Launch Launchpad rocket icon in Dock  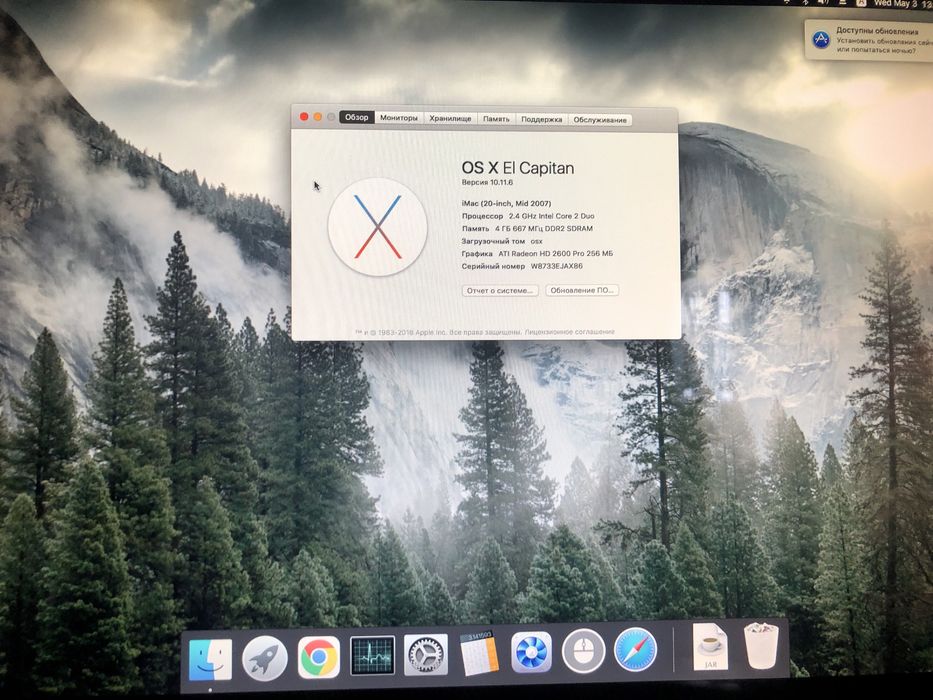coord(265,658)
